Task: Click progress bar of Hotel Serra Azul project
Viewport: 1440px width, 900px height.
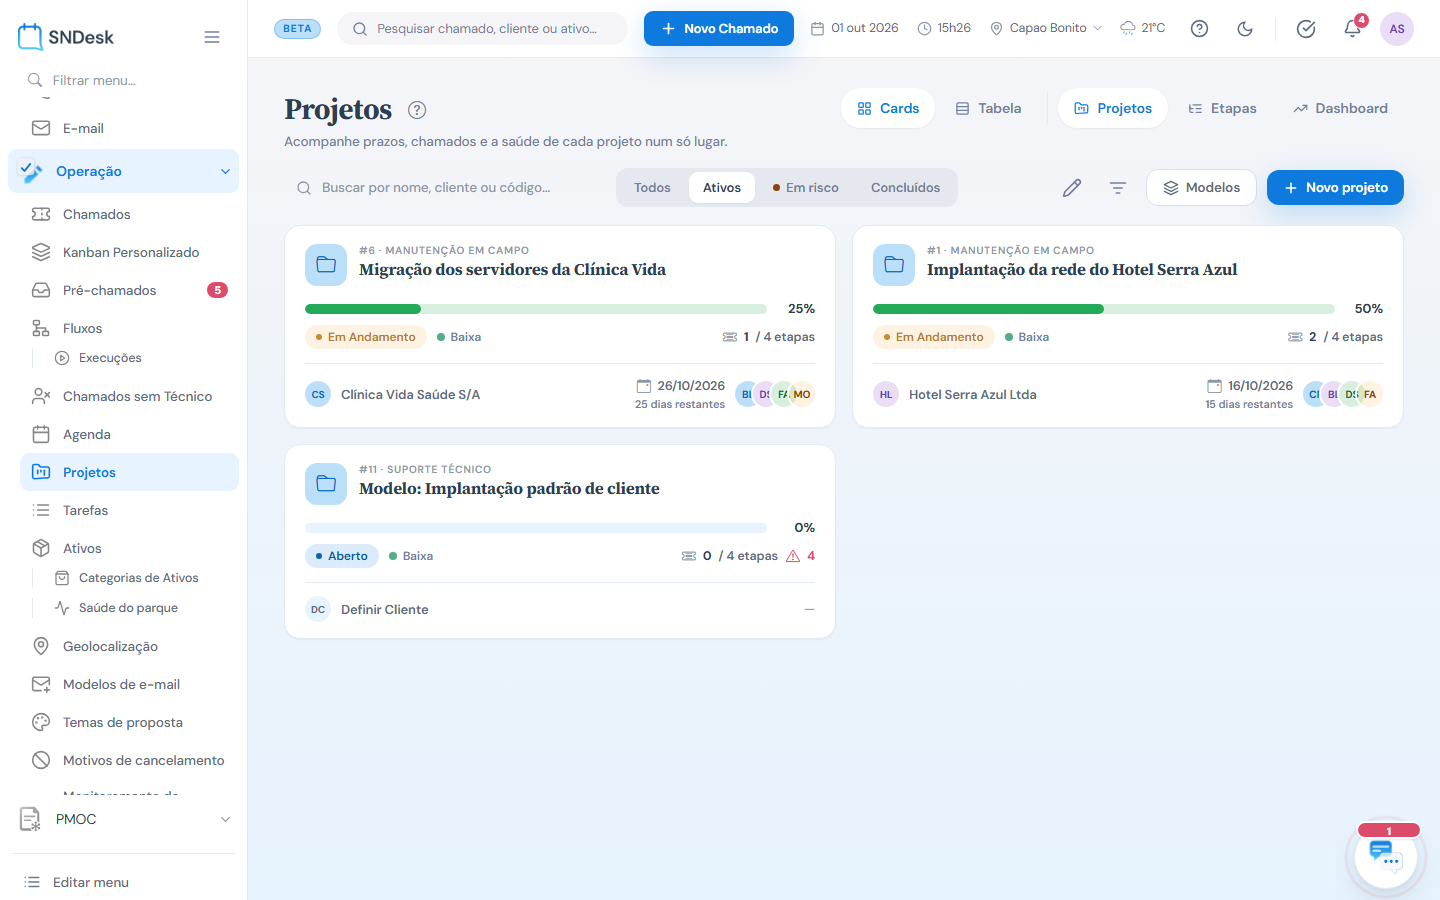Action: point(1104,309)
